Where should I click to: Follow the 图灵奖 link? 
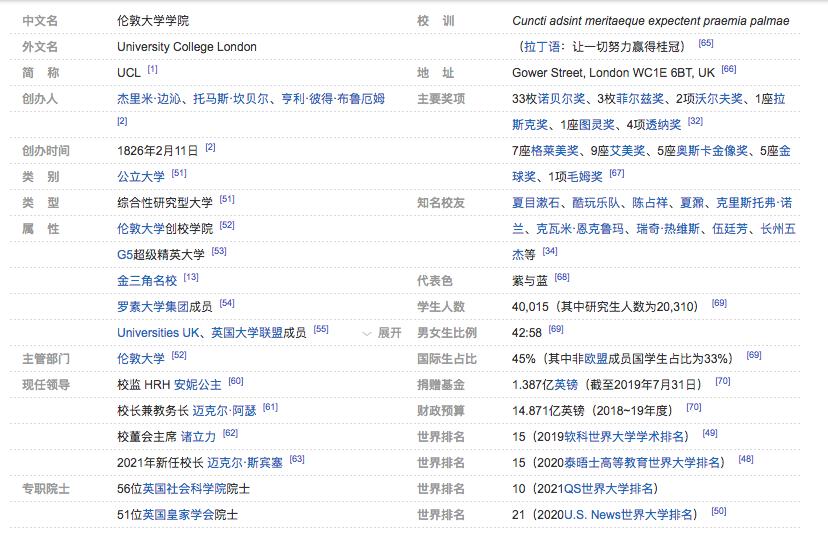pyautogui.click(x=597, y=125)
